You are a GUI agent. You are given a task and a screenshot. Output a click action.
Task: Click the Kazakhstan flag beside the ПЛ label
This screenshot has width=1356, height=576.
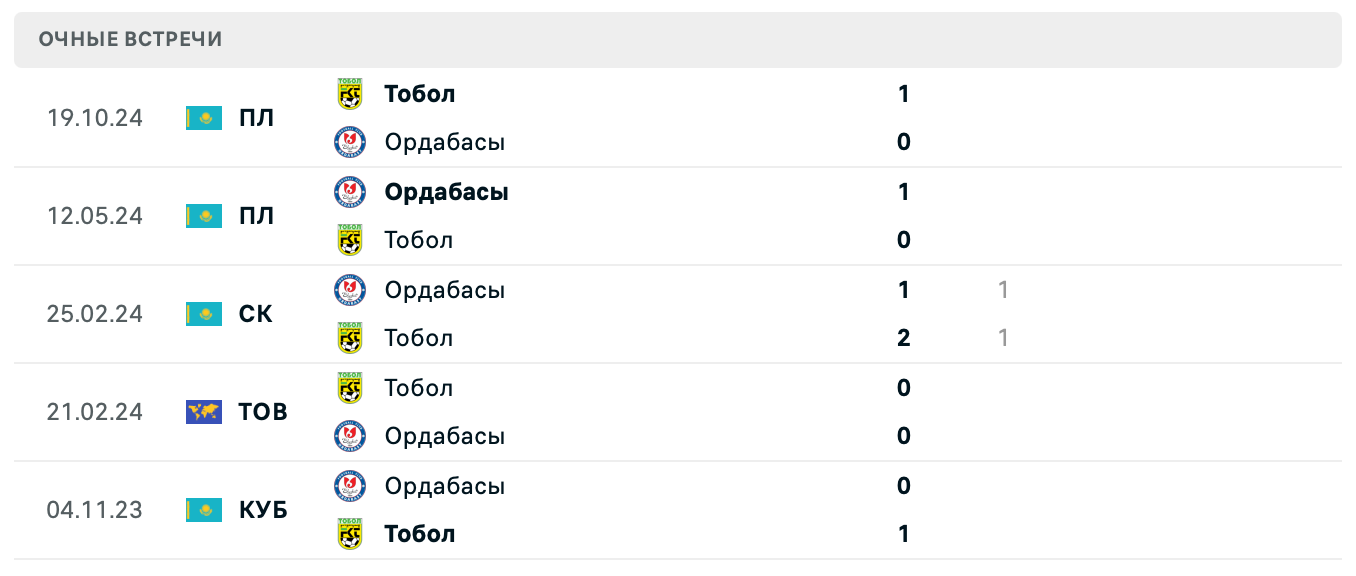(204, 117)
